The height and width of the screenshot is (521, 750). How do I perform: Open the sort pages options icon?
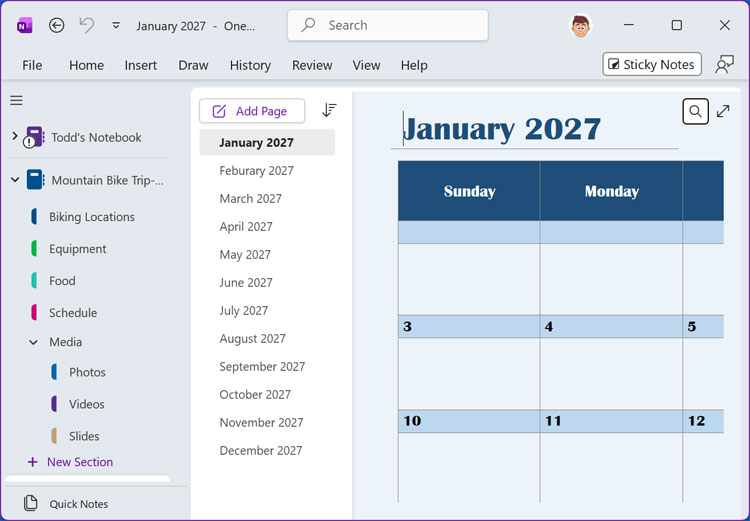[x=329, y=110]
